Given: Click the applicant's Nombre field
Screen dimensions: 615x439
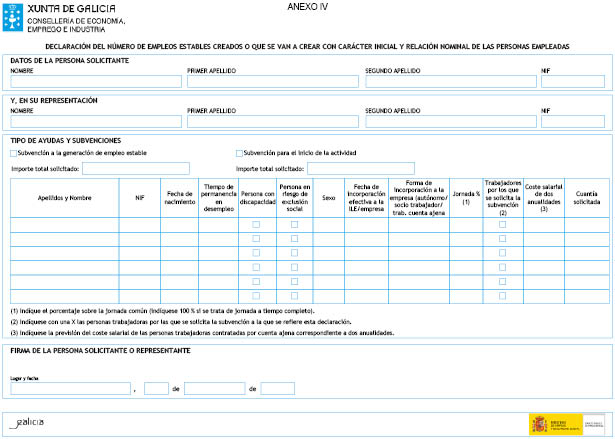Looking at the screenshot, I should (x=96, y=82).
